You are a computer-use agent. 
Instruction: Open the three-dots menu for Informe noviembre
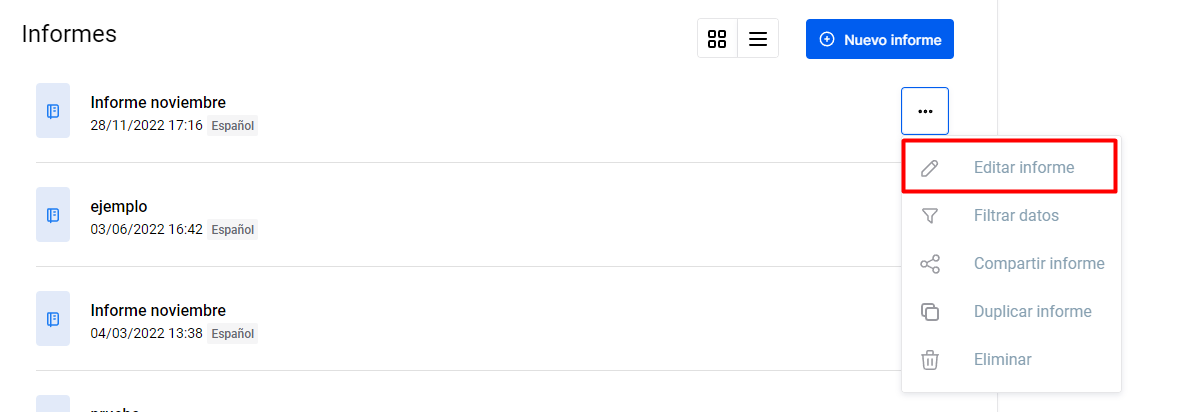(x=925, y=111)
